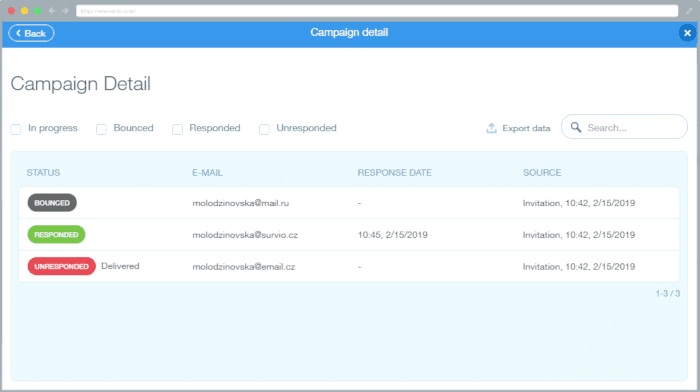Screen dimensions: 700x392
Task: Select email molodzinovska@email.cz
Action: (x=244, y=267)
